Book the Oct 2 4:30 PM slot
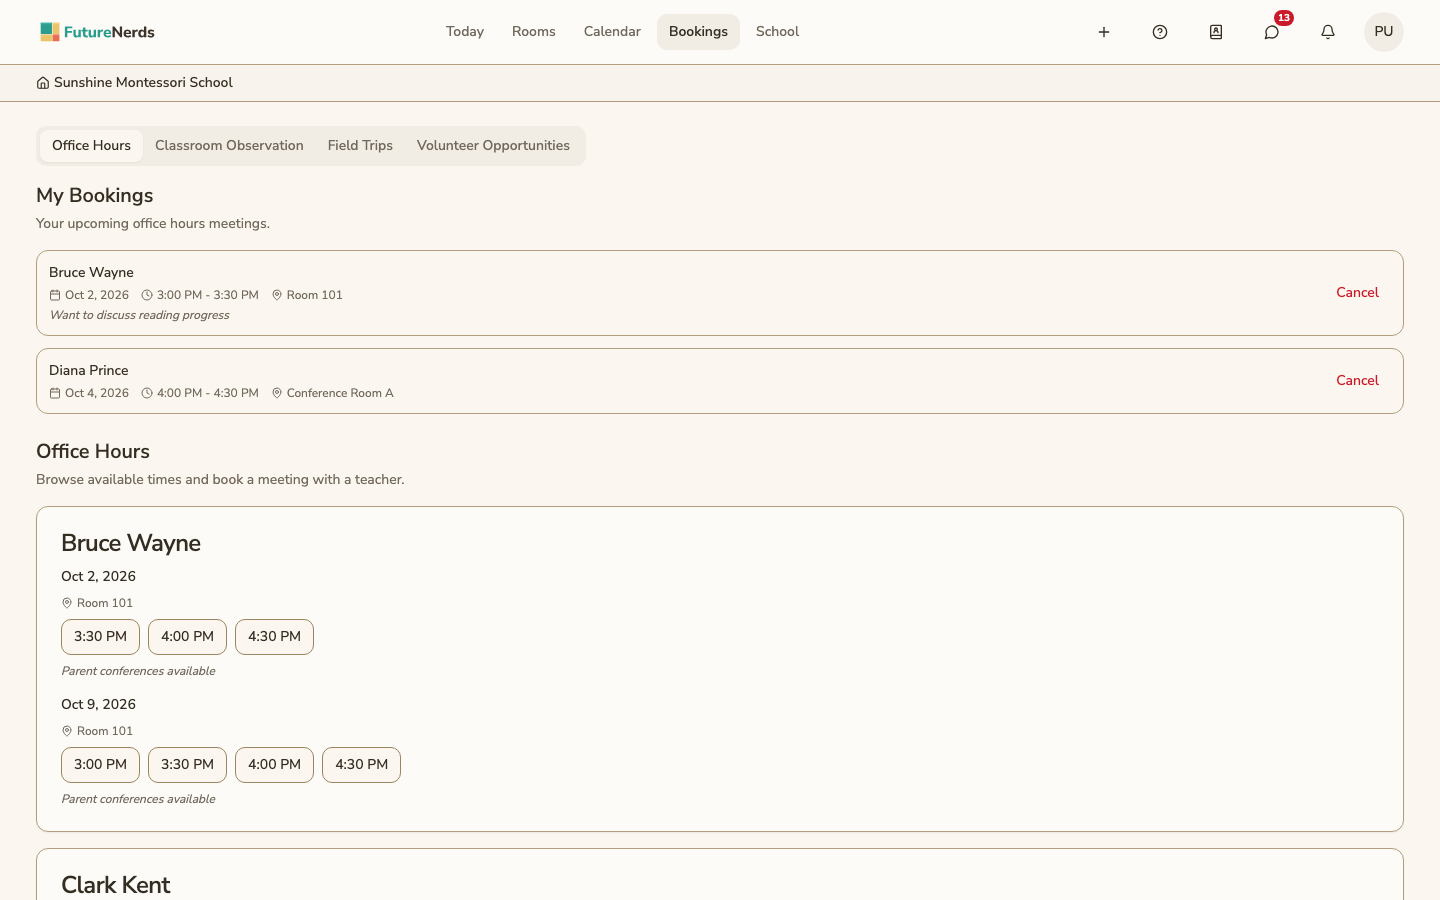This screenshot has width=1440, height=900. (274, 637)
